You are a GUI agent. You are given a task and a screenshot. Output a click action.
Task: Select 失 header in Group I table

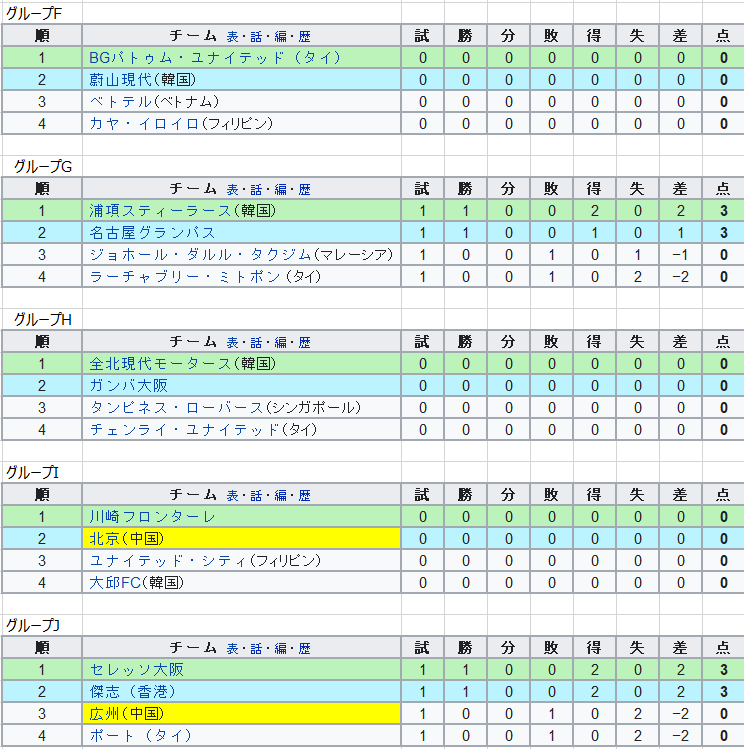point(638,494)
